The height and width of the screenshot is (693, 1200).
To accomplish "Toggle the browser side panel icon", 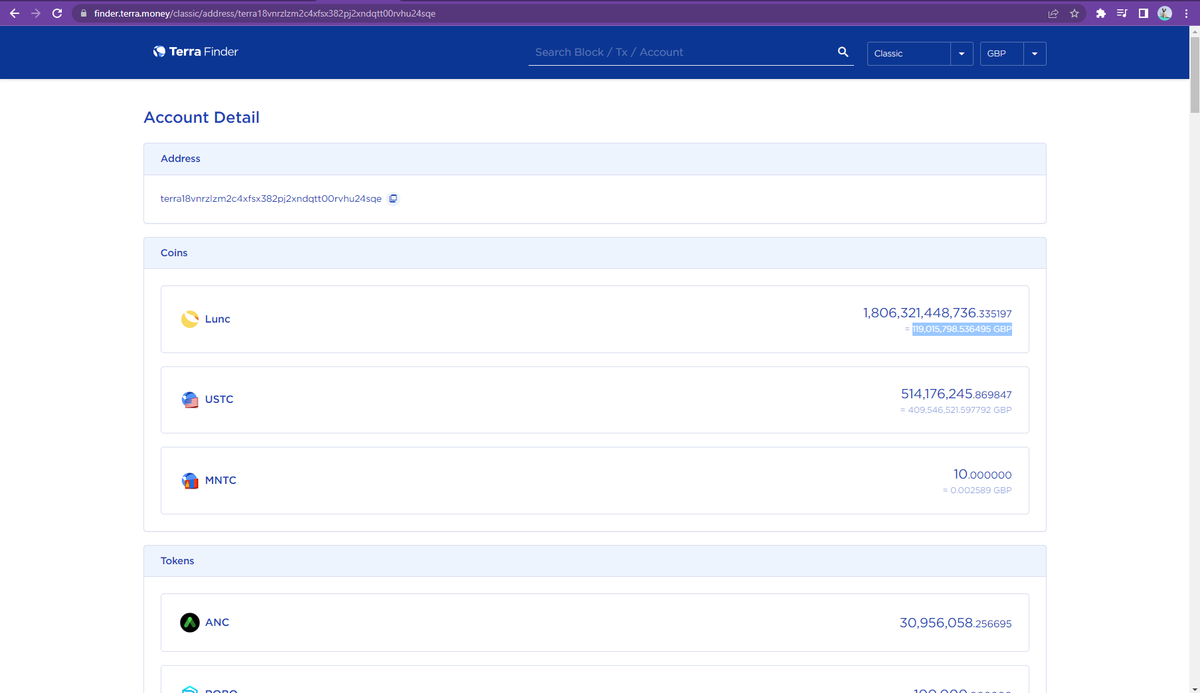I will pyautogui.click(x=1142, y=14).
